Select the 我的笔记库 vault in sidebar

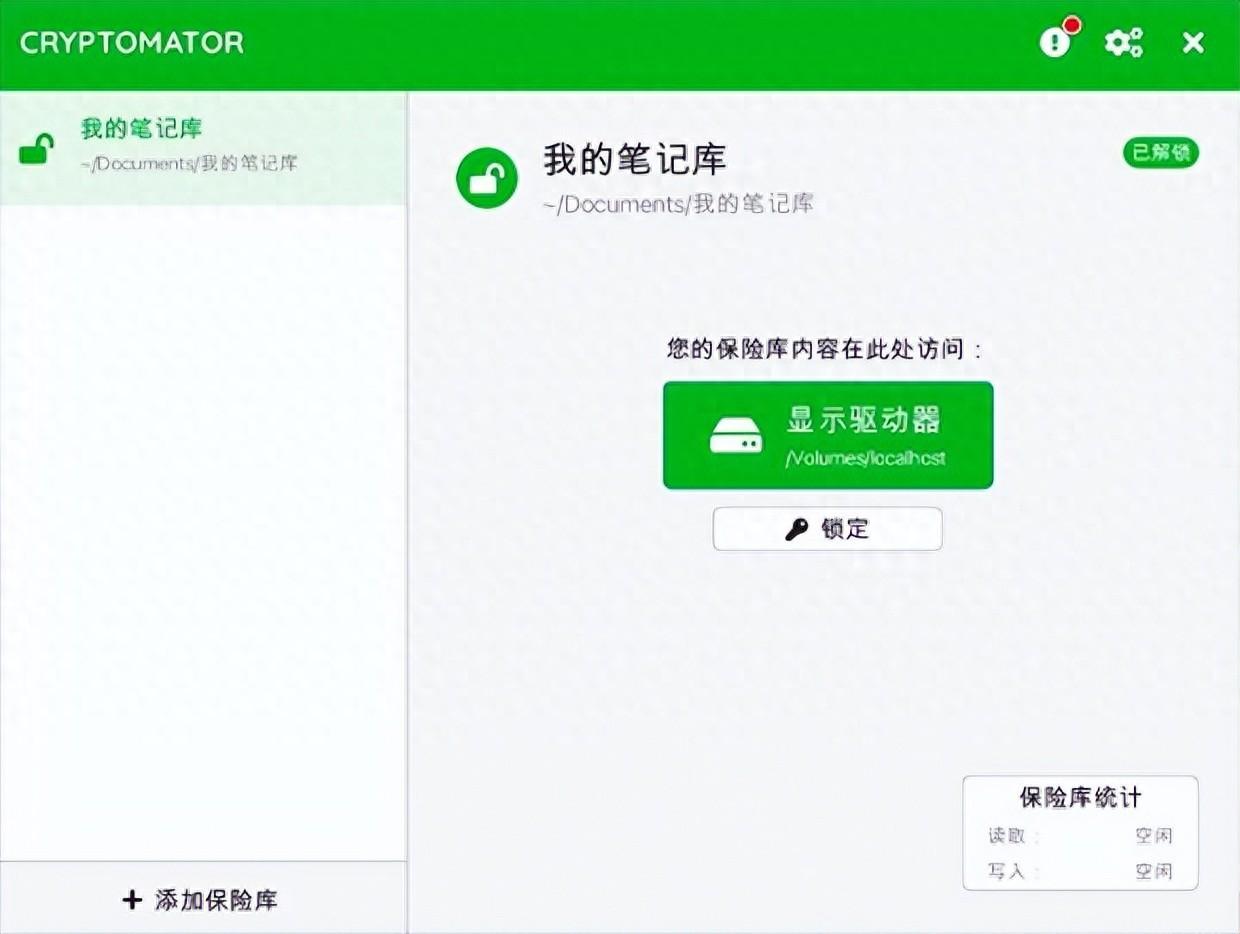coord(203,148)
